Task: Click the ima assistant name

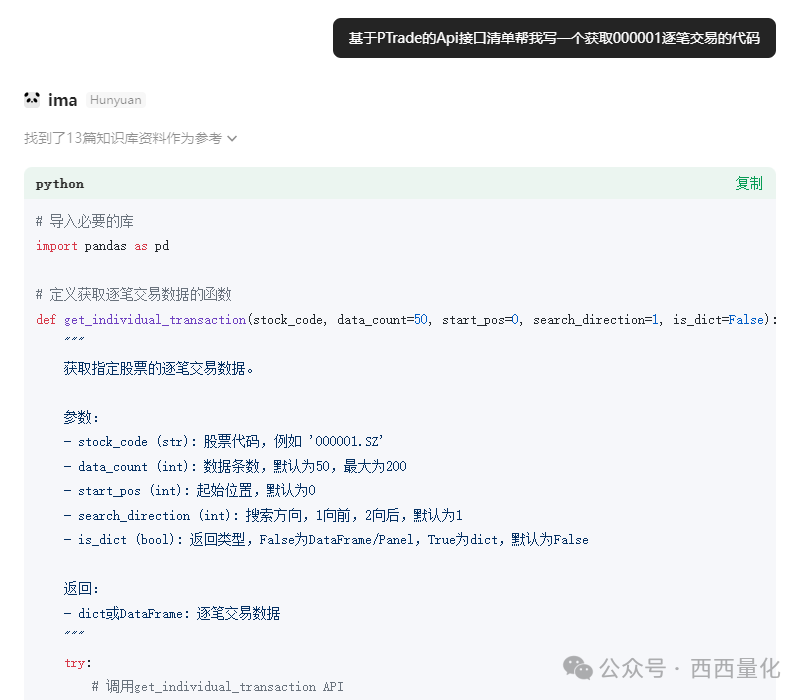Action: point(63,100)
